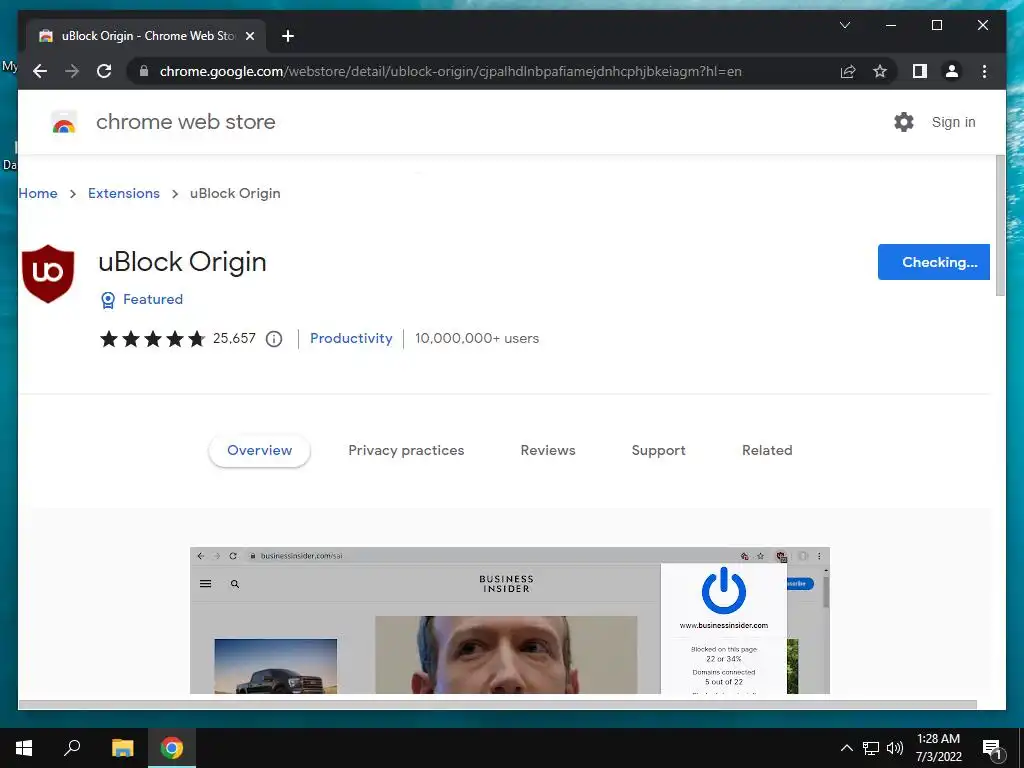Image resolution: width=1024 pixels, height=768 pixels.
Task: Close the uBlock Origin tab
Action: (x=249, y=36)
